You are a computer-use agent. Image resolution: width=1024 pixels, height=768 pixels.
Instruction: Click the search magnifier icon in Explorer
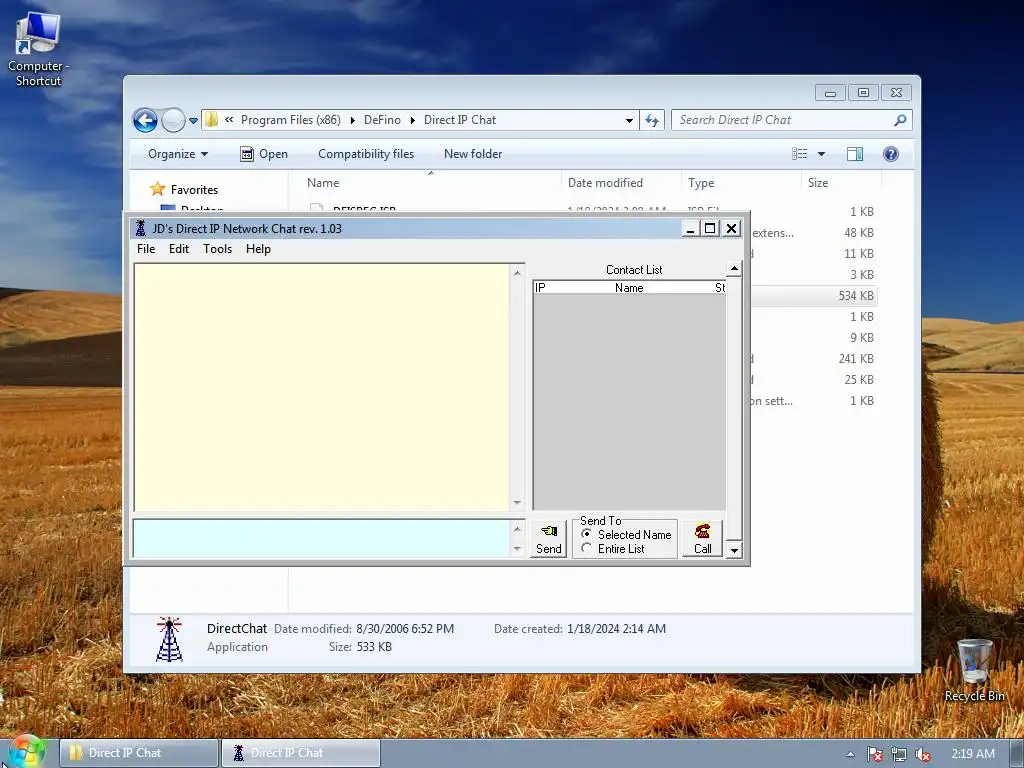pyautogui.click(x=900, y=120)
